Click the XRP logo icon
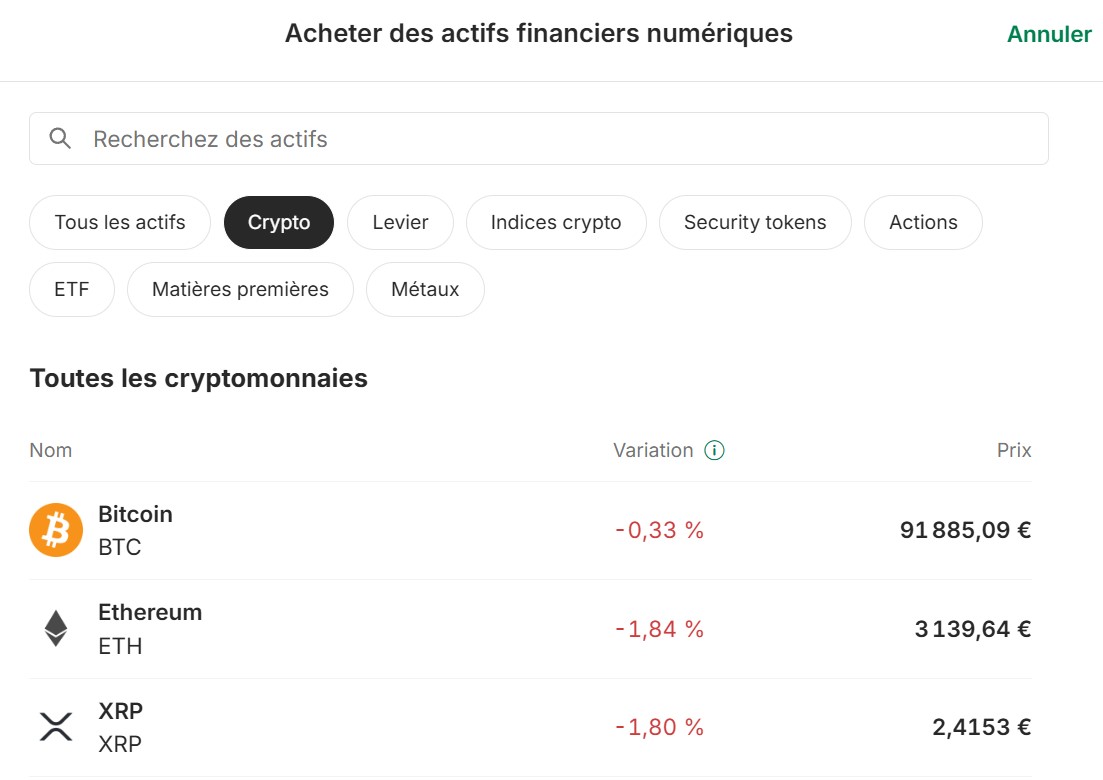This screenshot has height=780, width=1103. [55, 726]
